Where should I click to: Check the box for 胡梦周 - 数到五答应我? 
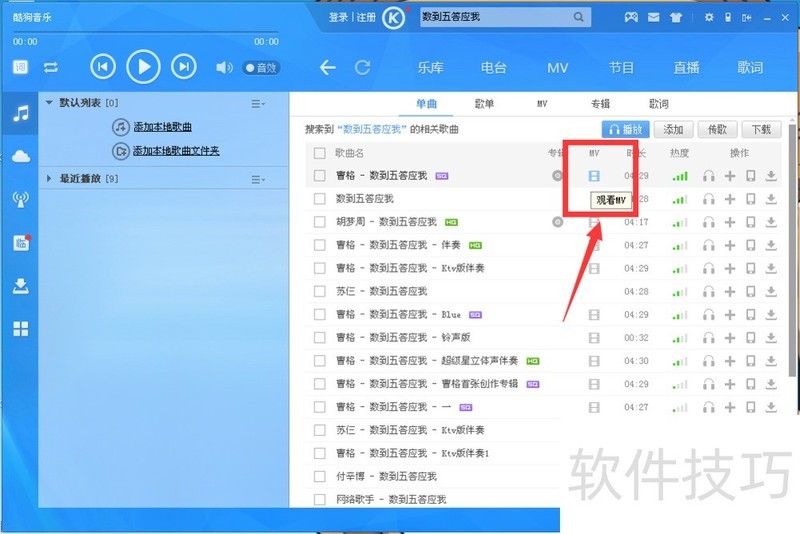pyautogui.click(x=319, y=222)
